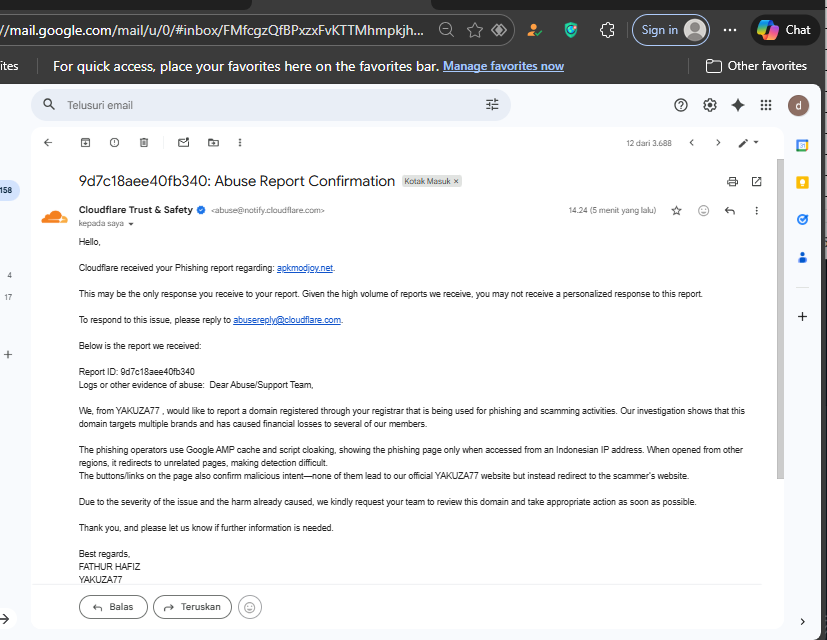Open Google account avatar 'd'
Image resolution: width=827 pixels, height=640 pixels.
(798, 106)
